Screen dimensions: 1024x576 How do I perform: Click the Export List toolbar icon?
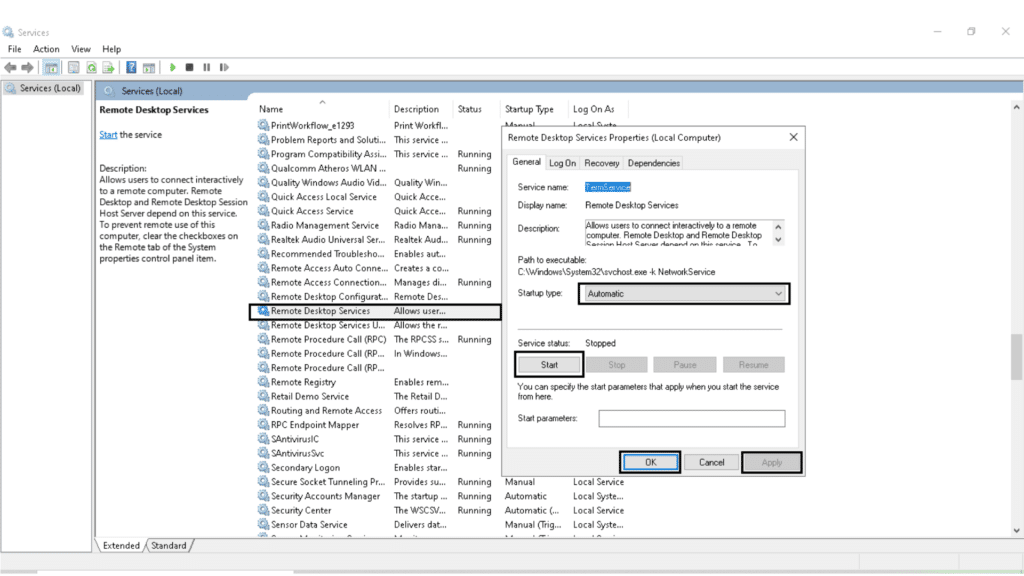coord(108,67)
